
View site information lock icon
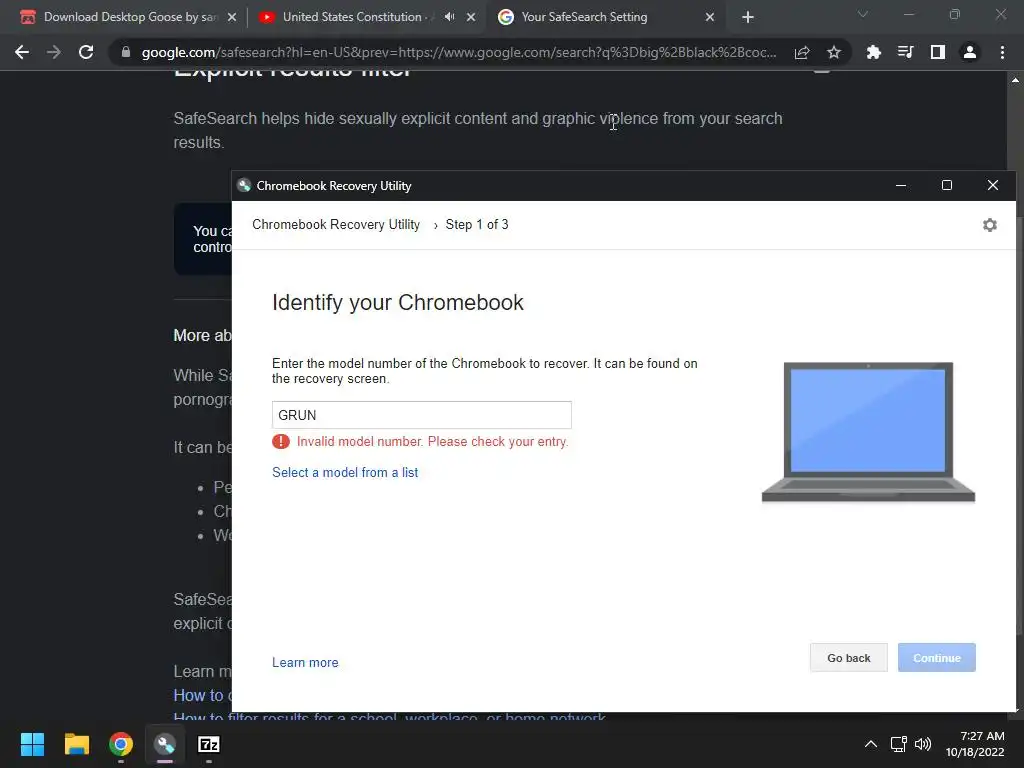coord(126,52)
